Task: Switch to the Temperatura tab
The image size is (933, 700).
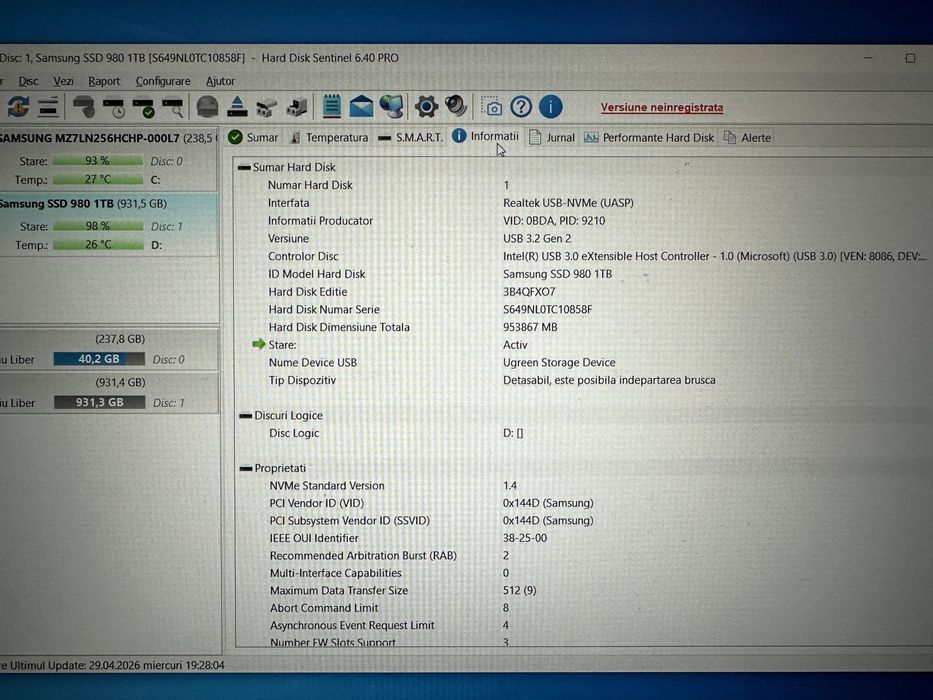Action: [328, 138]
